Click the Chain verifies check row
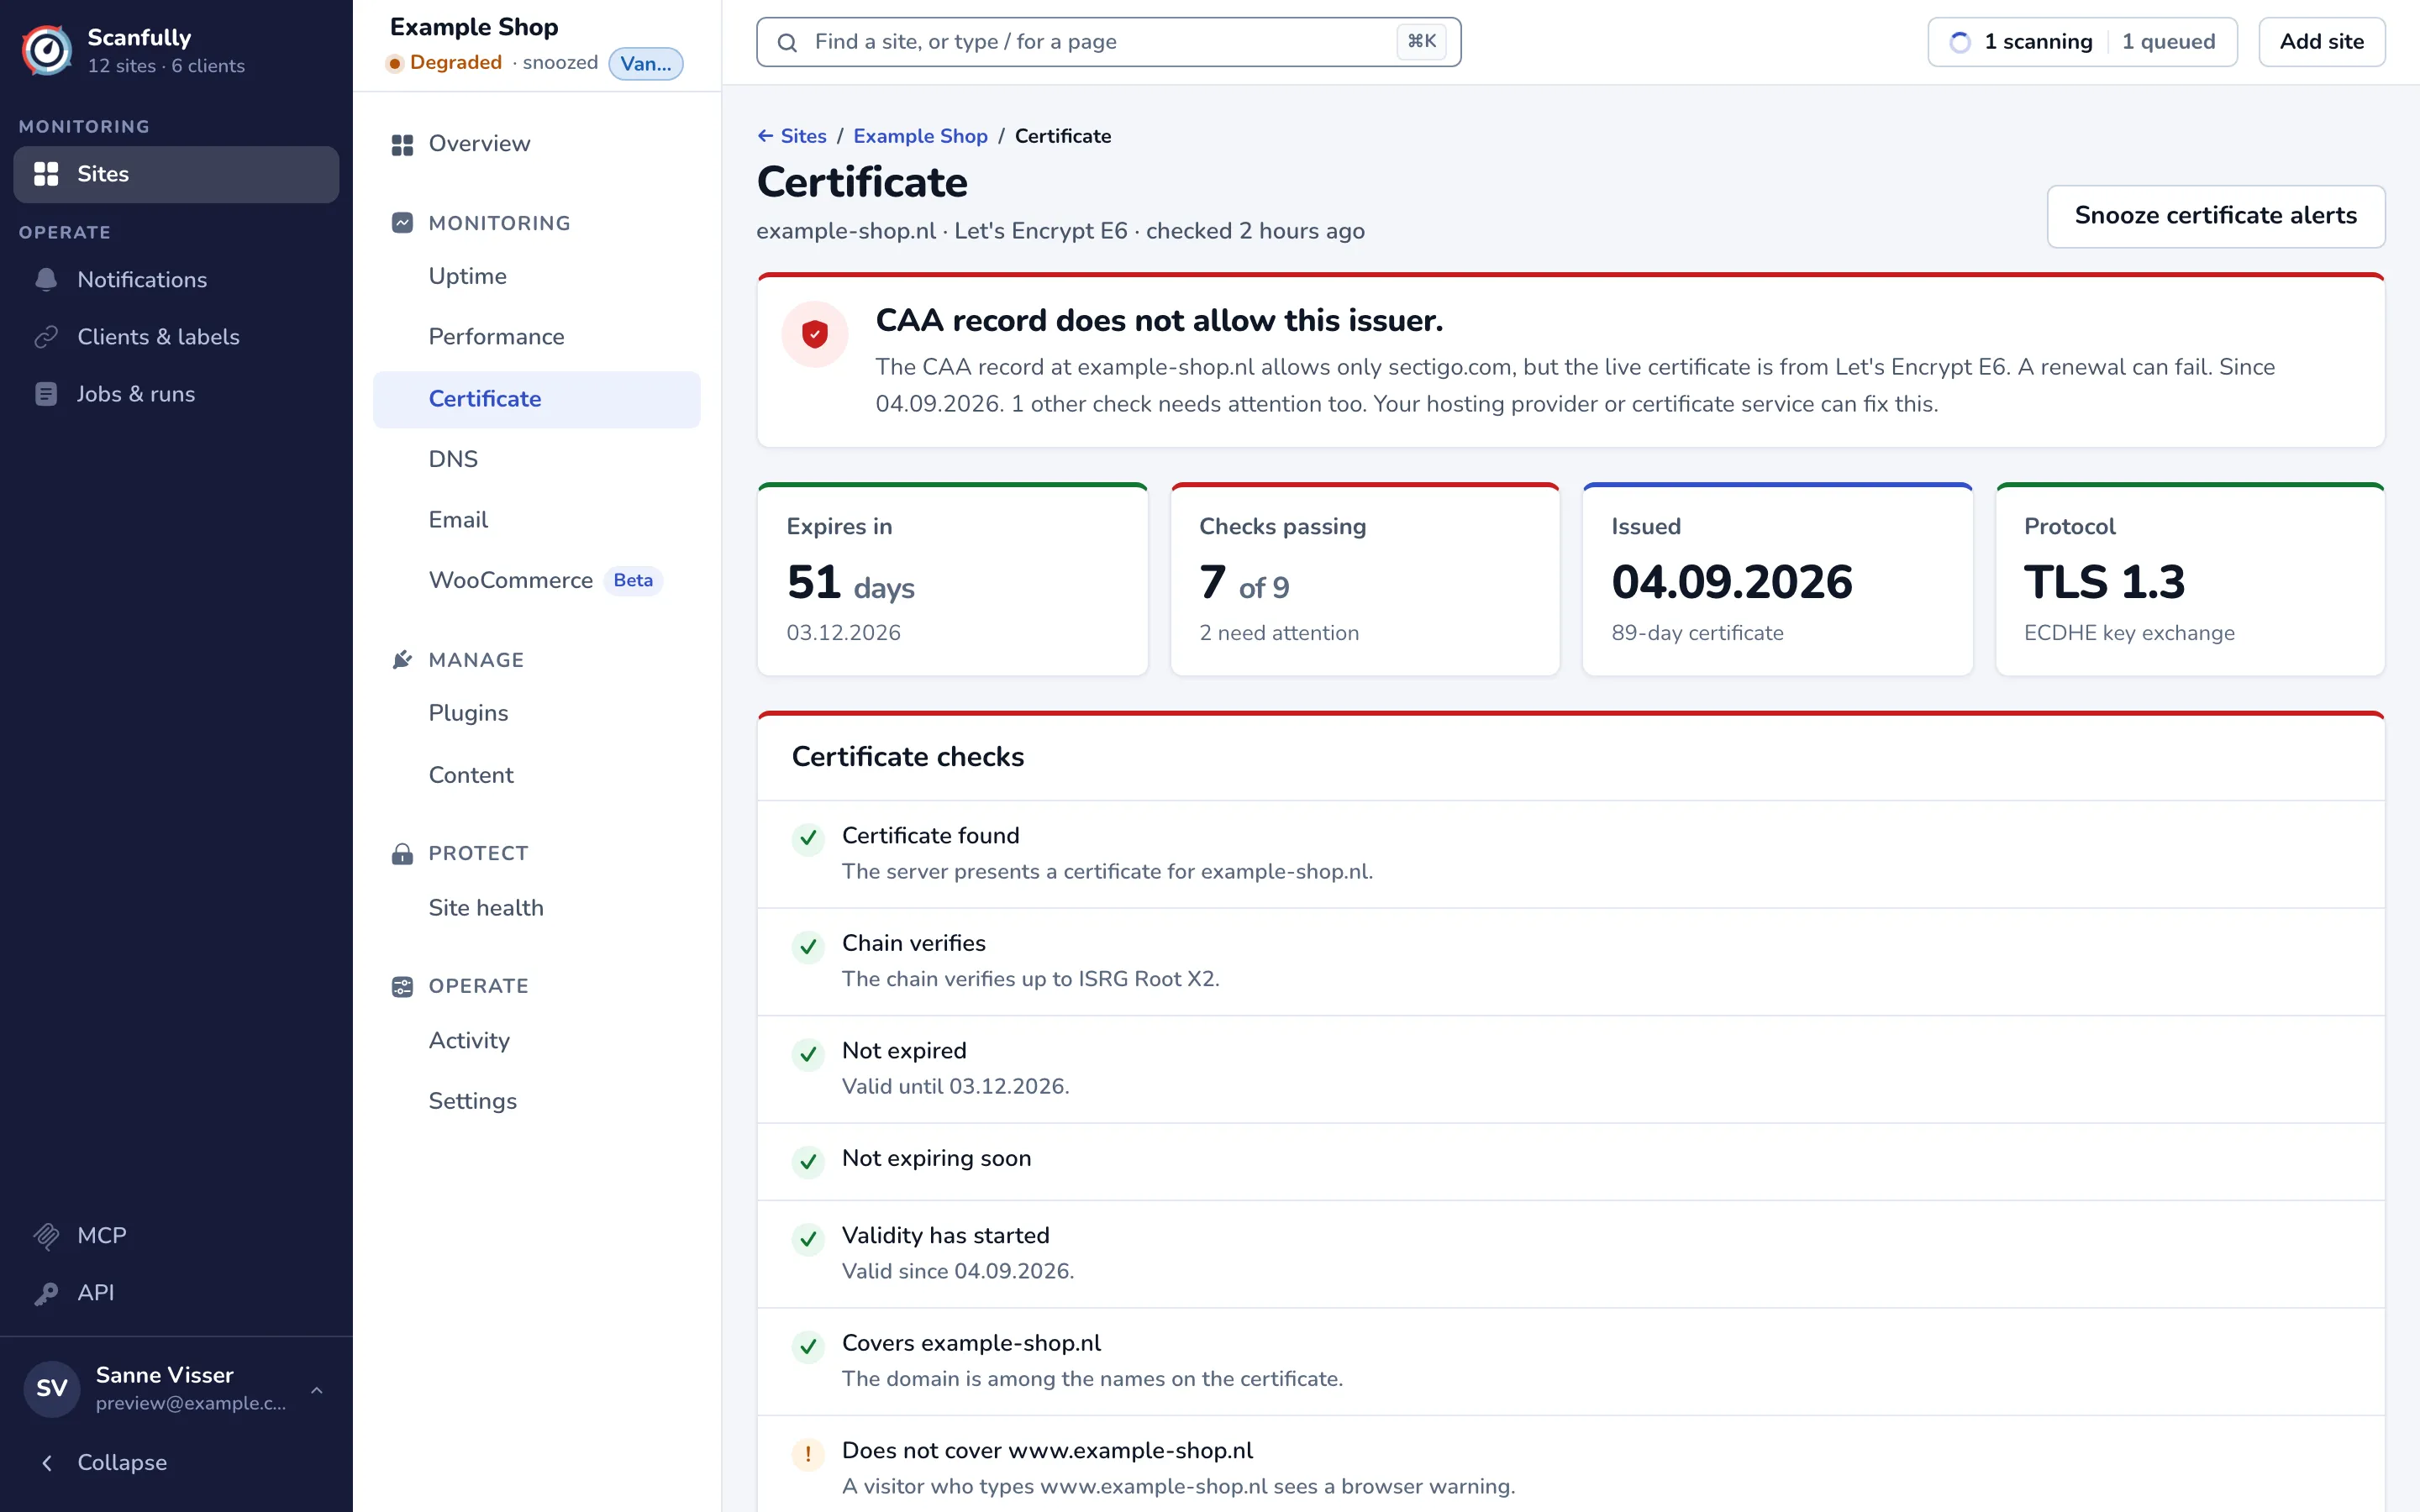This screenshot has height=1512, width=2420. click(1571, 961)
